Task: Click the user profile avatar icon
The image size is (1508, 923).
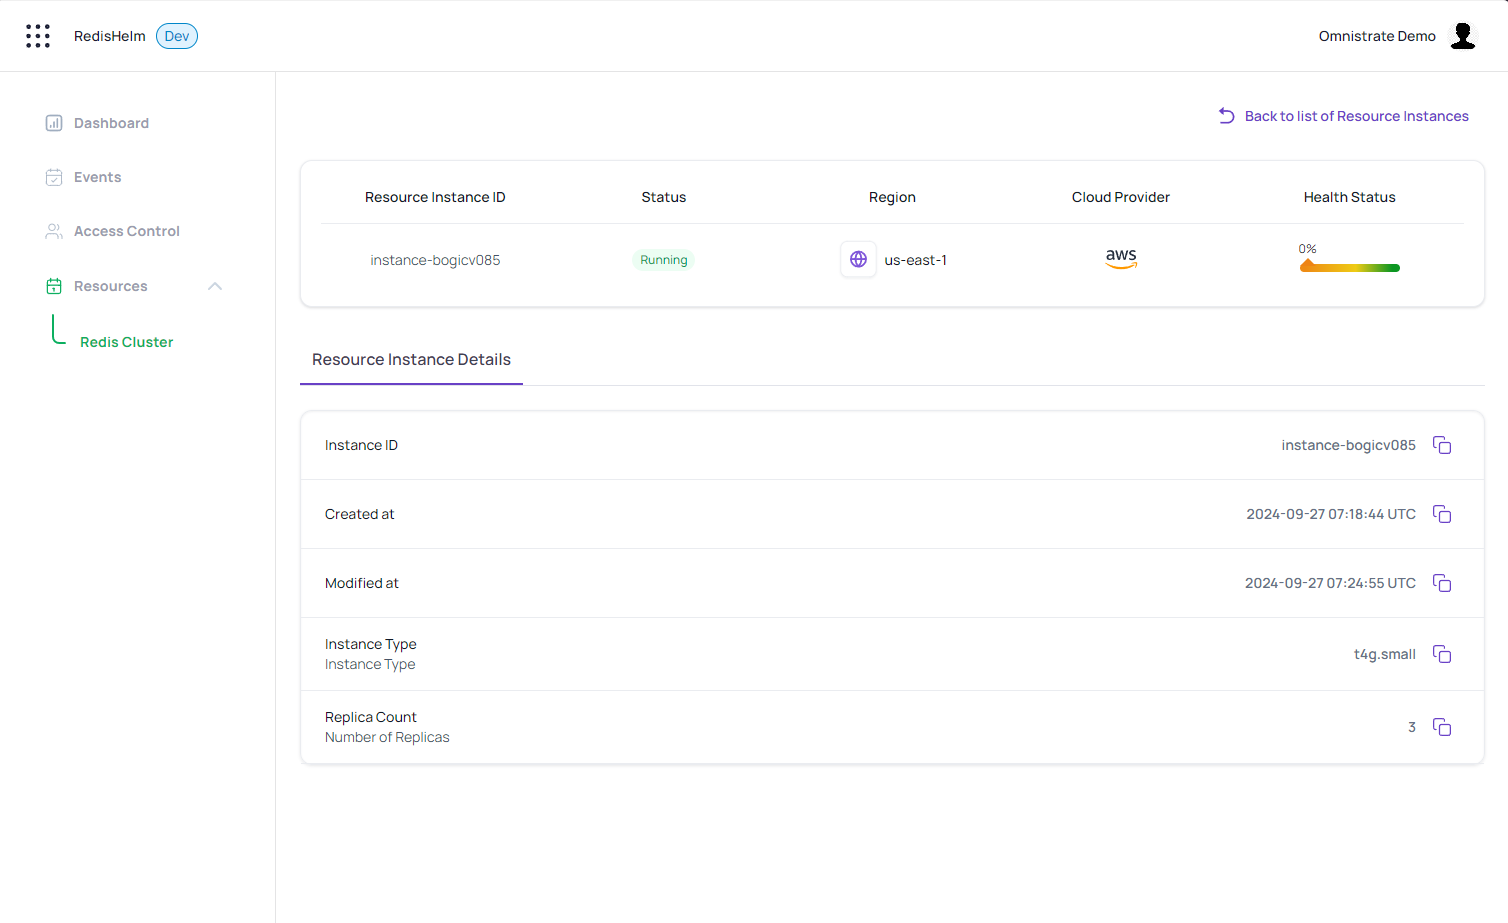Action: (x=1463, y=36)
